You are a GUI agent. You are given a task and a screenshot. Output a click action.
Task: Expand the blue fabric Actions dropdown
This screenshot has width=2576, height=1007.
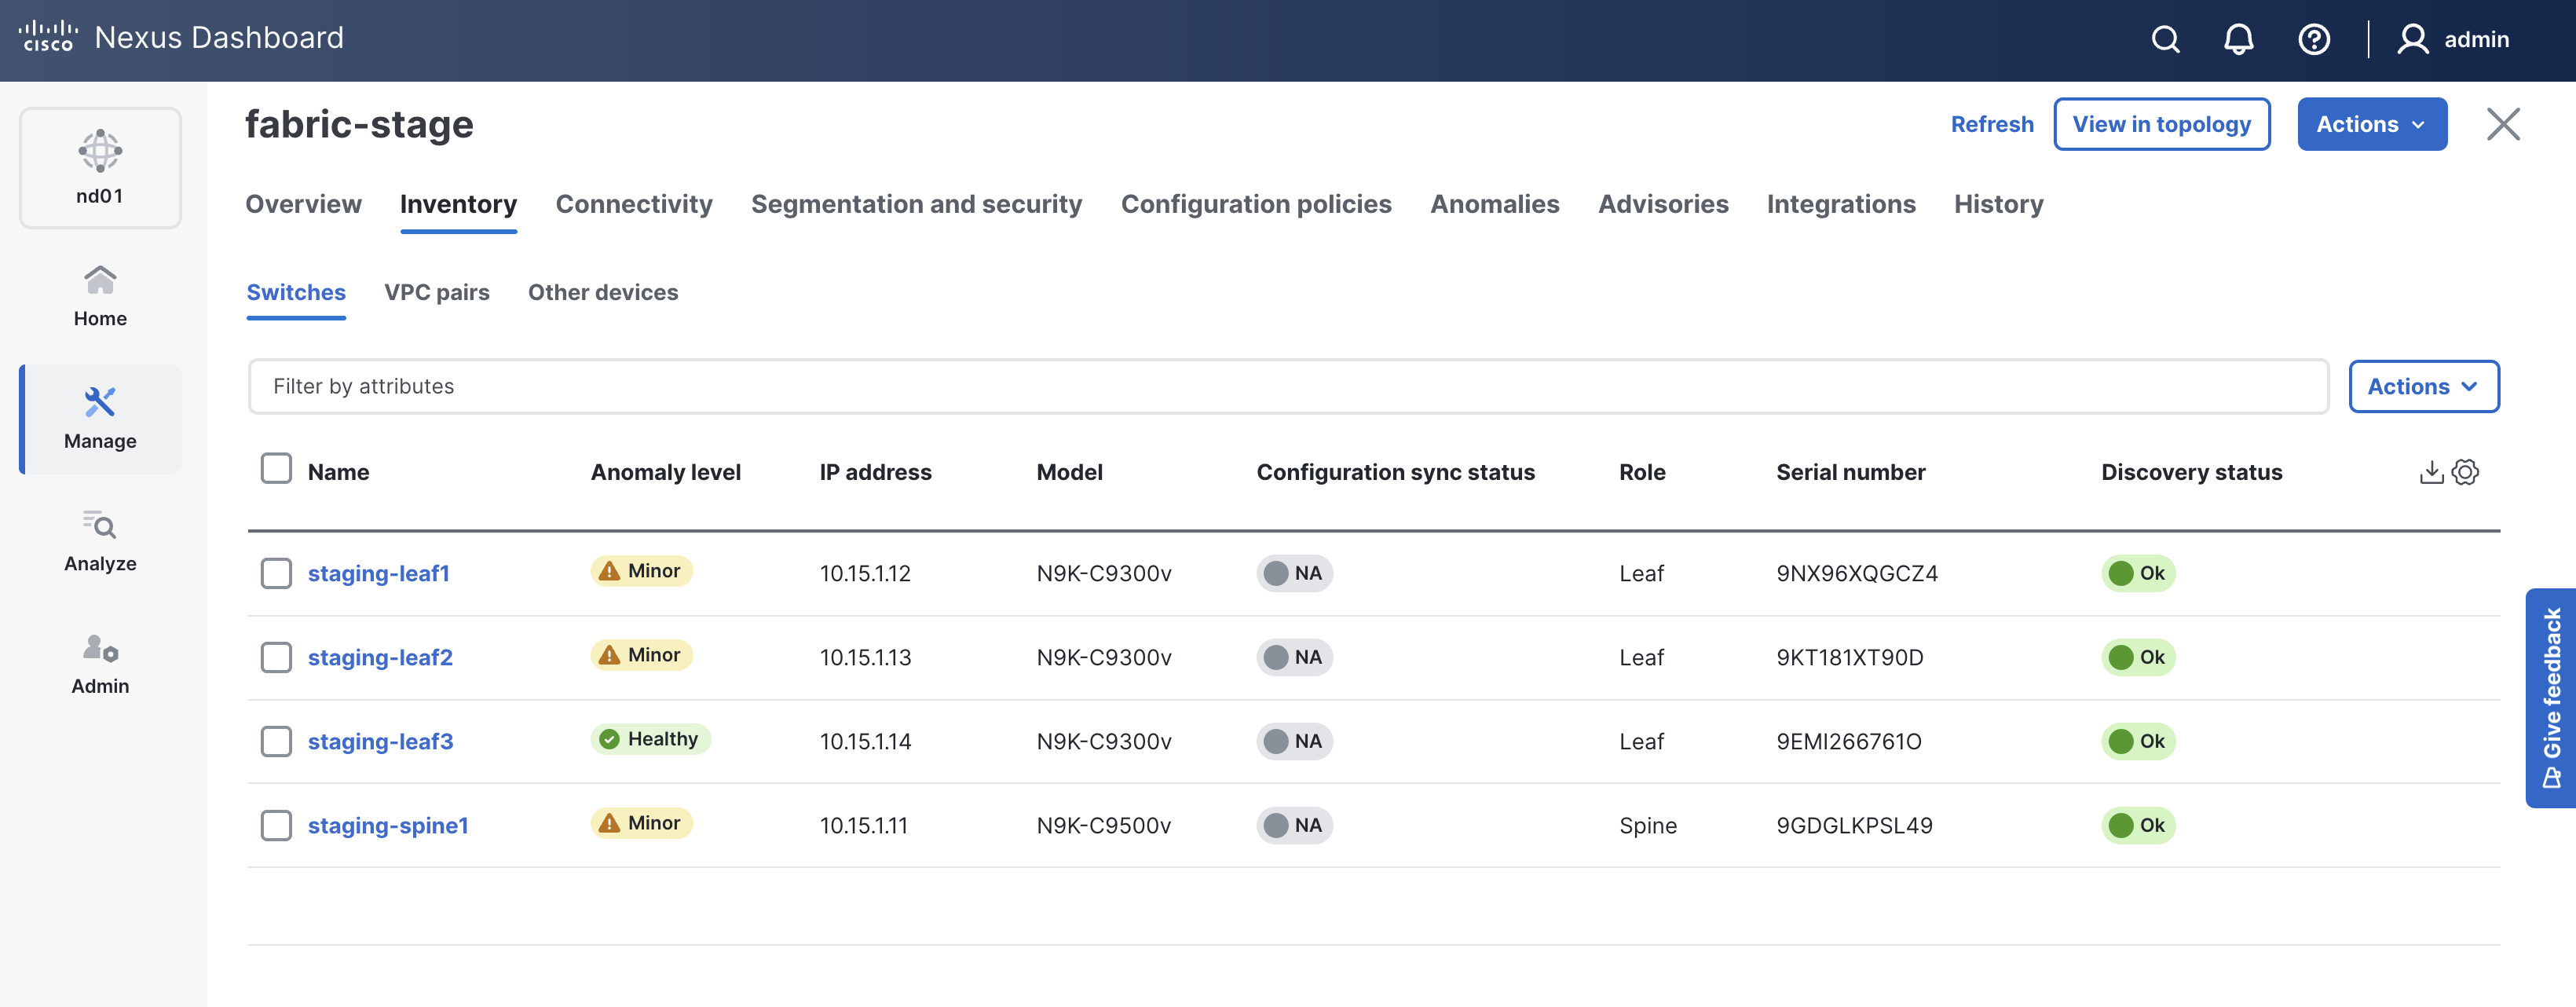point(2371,124)
